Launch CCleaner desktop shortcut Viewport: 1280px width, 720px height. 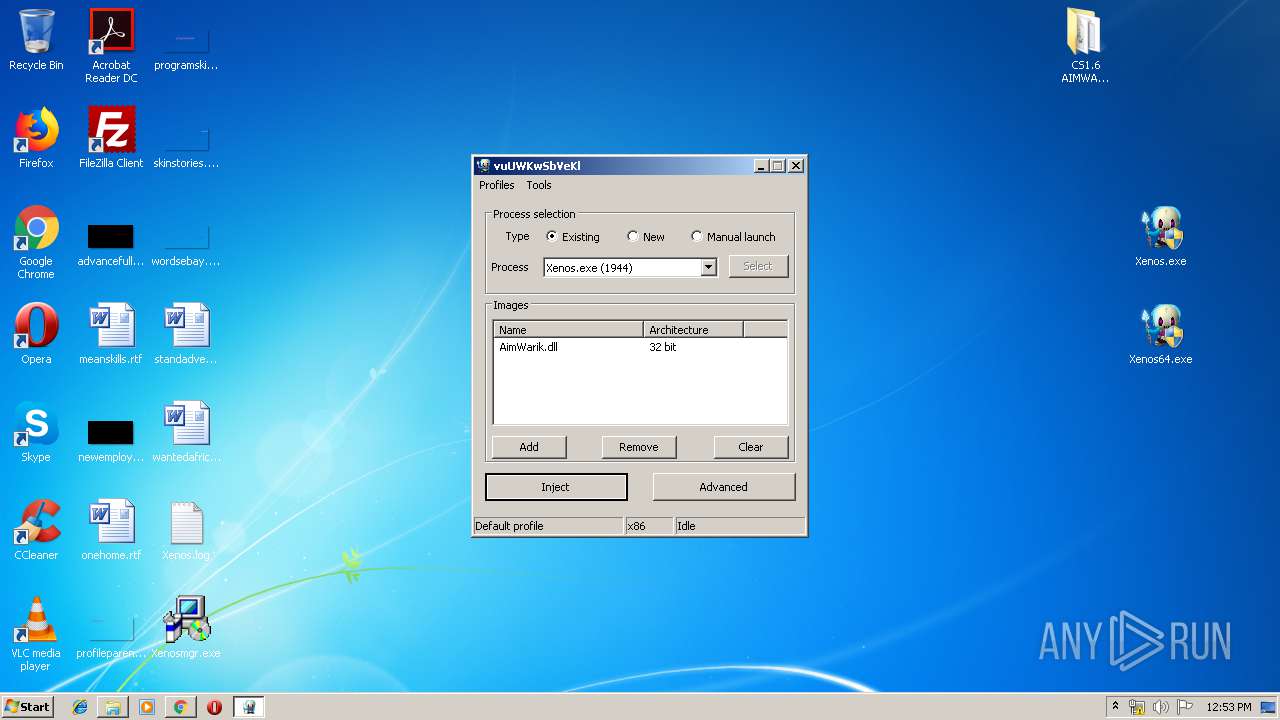click(x=36, y=530)
